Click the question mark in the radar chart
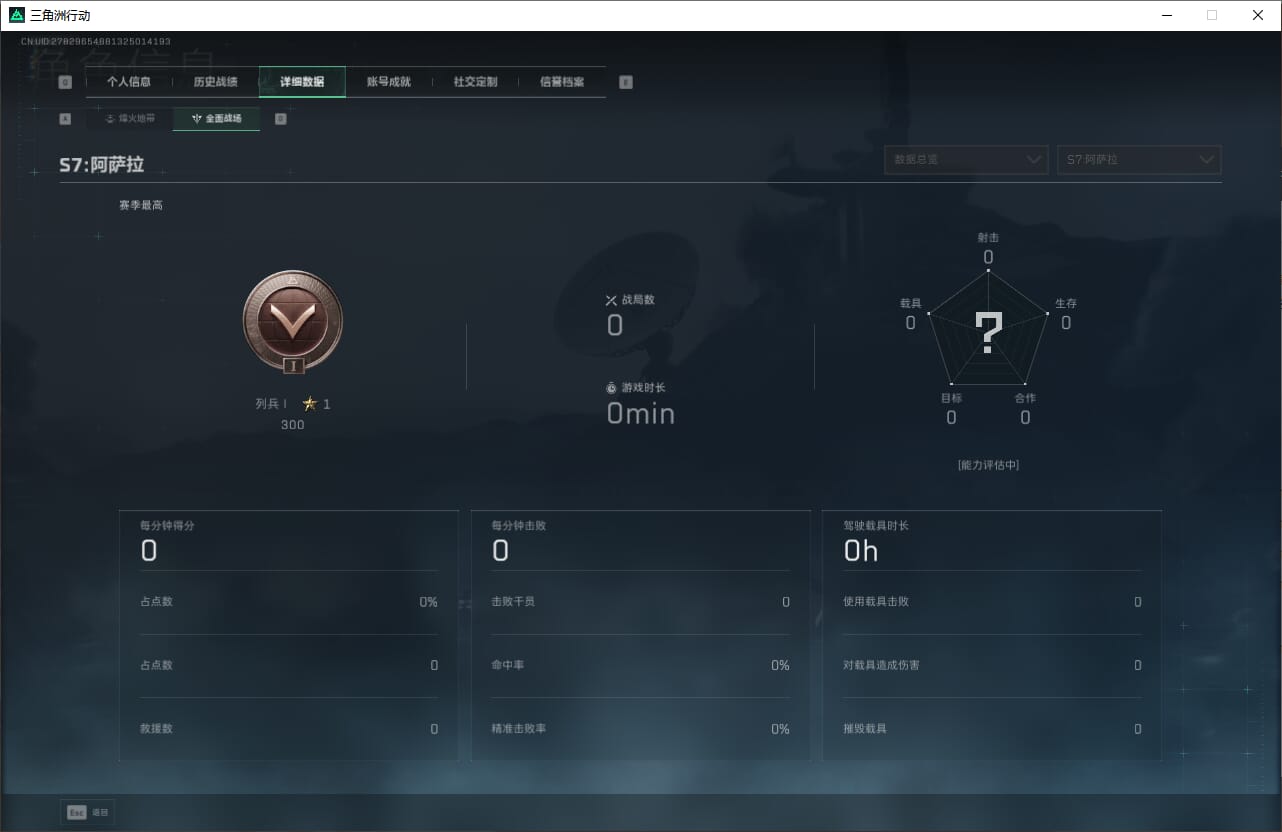The image size is (1282, 832). tap(989, 333)
